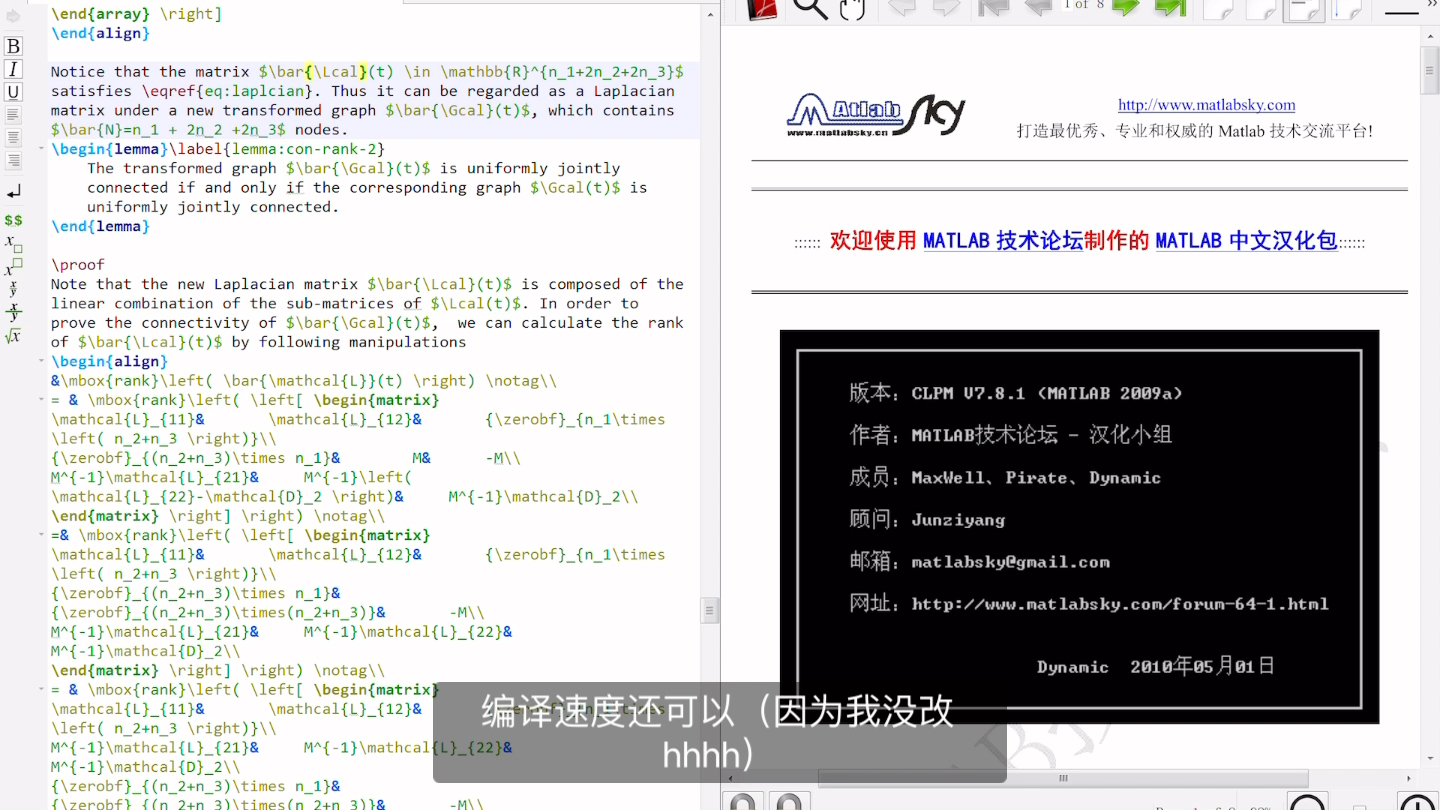
Task: Click the PDF viewer horizontal scrollbar thumb
Action: pyautogui.click(x=1063, y=778)
